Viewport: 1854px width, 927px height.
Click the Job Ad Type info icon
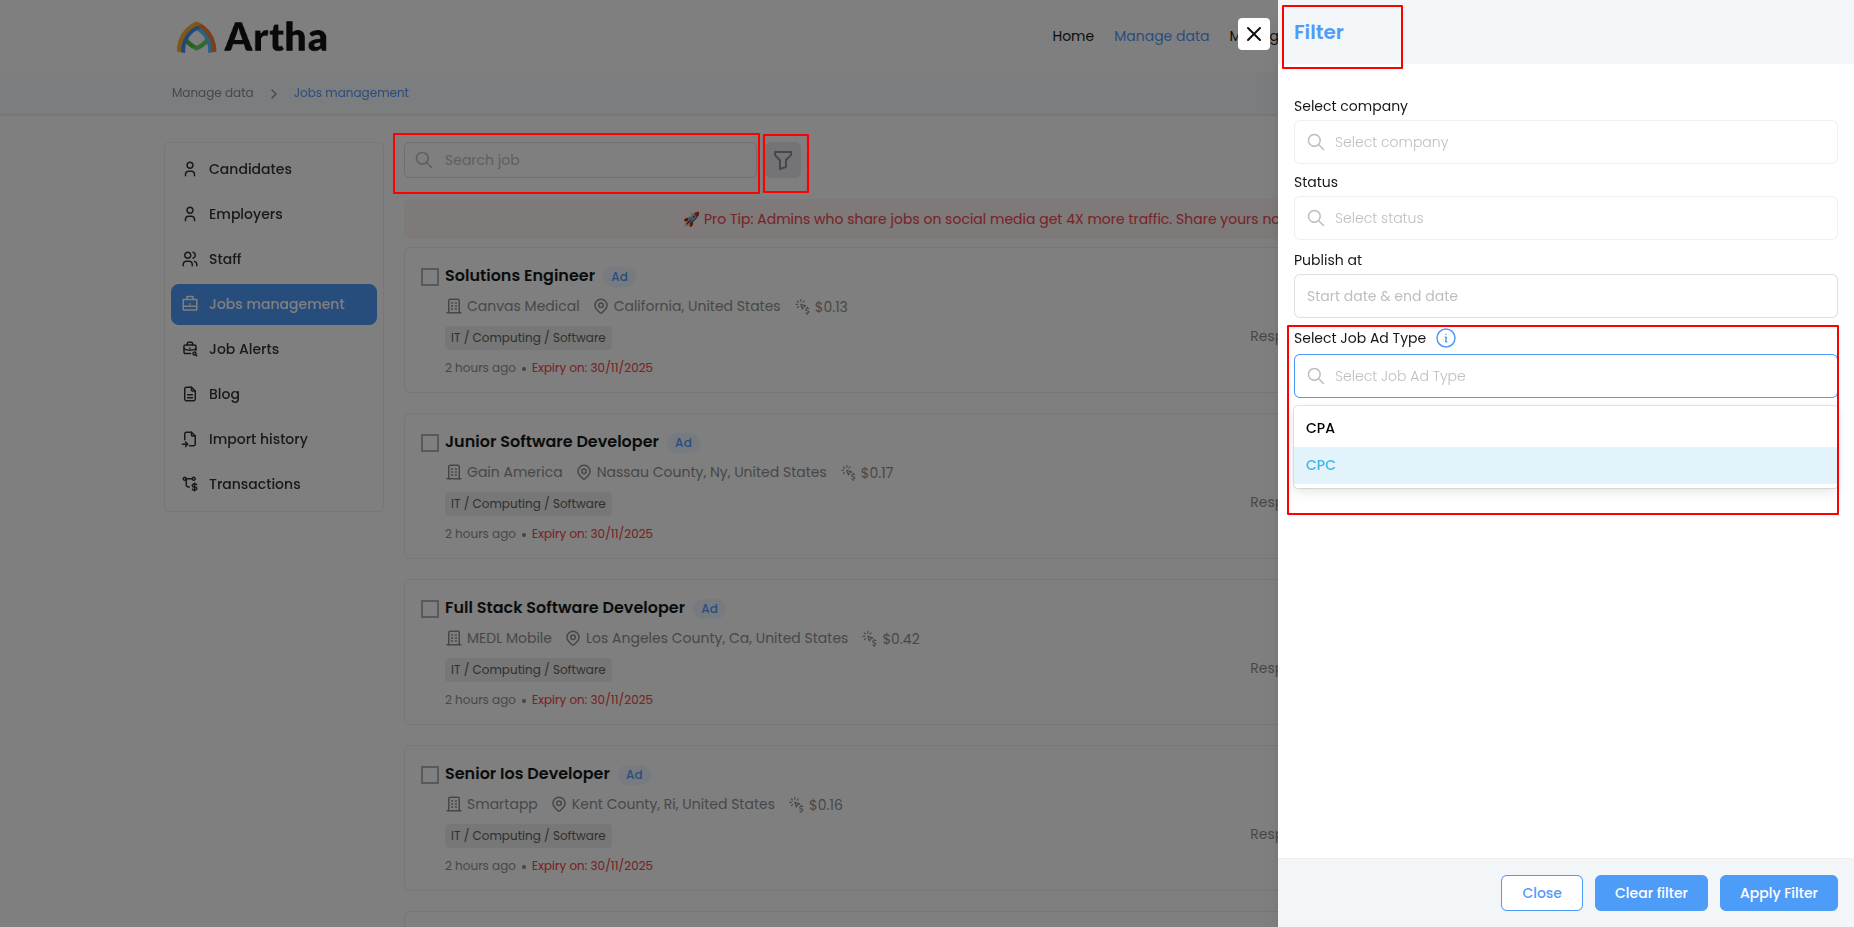tap(1445, 338)
